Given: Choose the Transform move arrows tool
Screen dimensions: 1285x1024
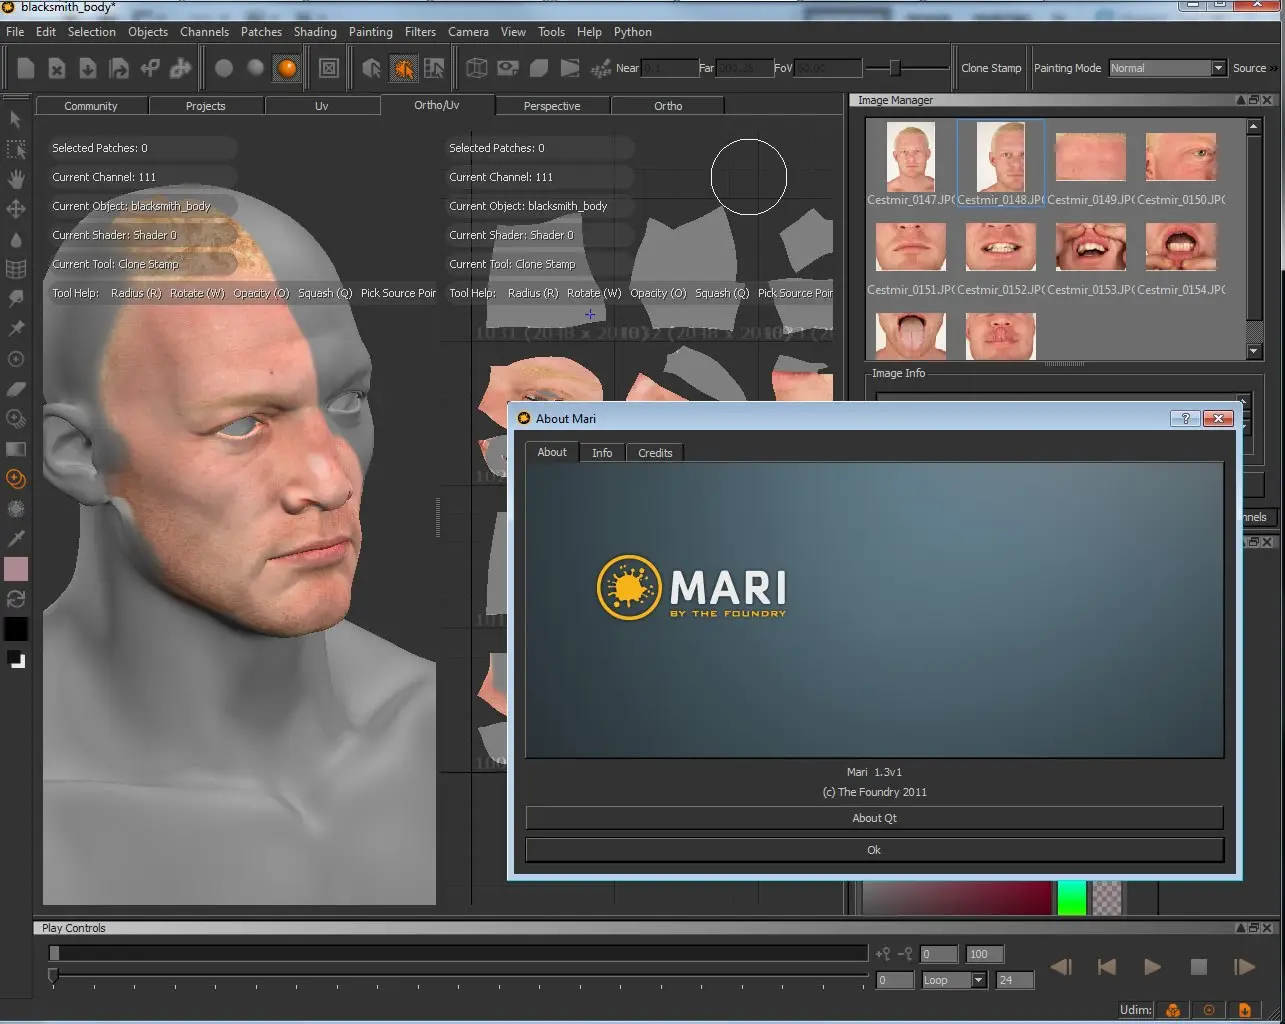Looking at the screenshot, I should coord(16,209).
